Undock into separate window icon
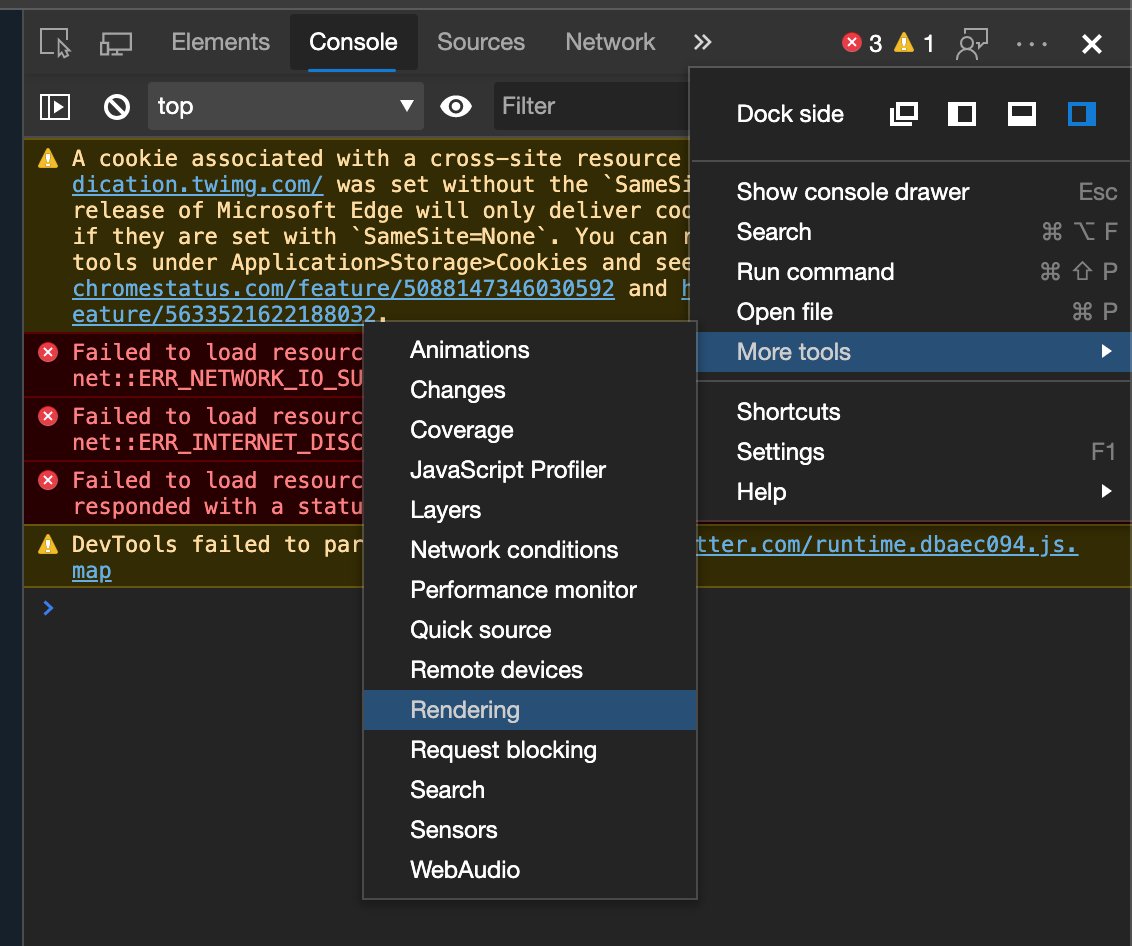 click(903, 113)
